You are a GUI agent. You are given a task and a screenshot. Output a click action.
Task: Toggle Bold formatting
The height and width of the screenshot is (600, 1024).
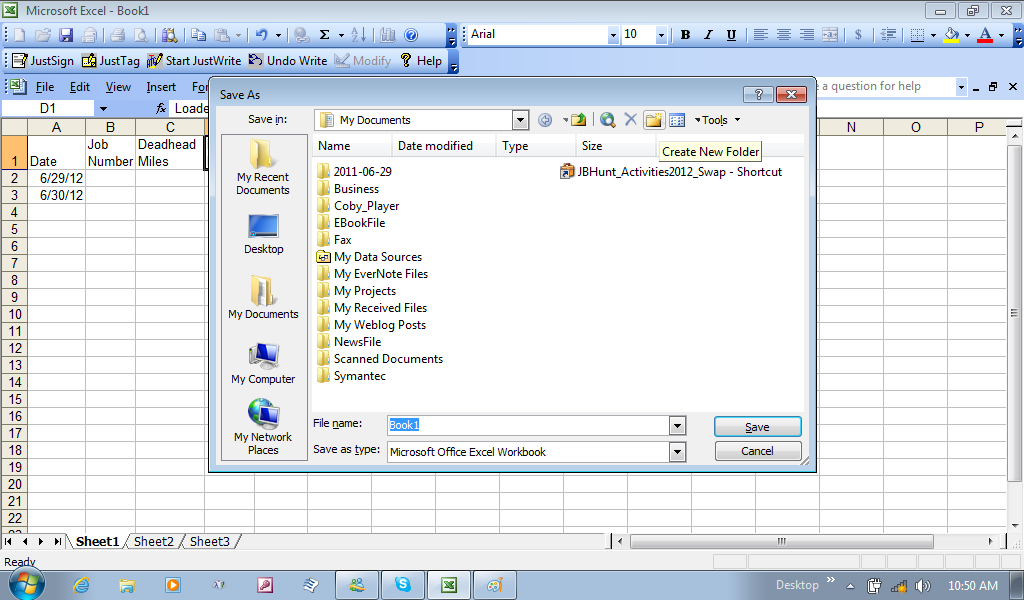tap(685, 35)
